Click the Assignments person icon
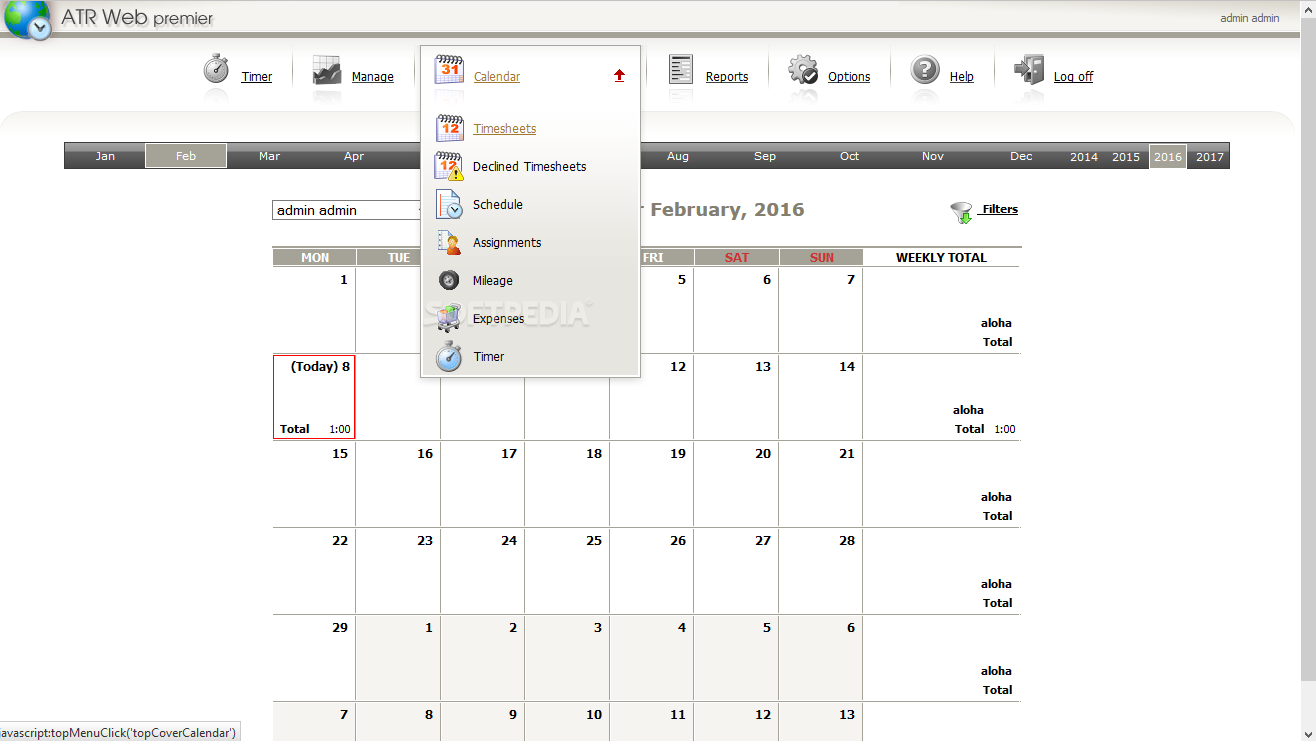 [x=450, y=243]
